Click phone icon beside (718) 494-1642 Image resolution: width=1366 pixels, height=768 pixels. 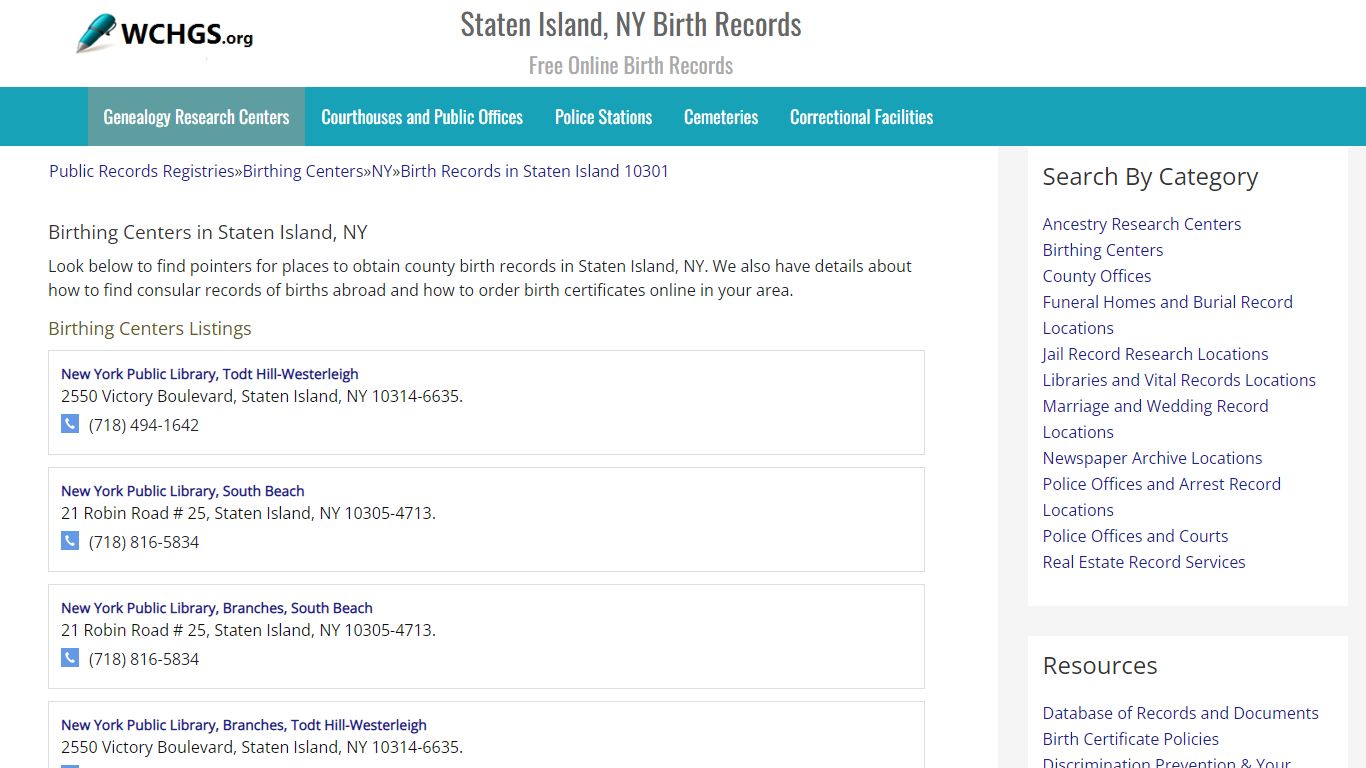(x=70, y=424)
